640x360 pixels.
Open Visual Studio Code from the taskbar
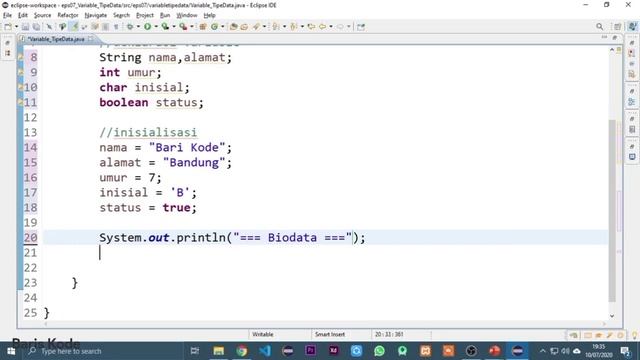264,351
